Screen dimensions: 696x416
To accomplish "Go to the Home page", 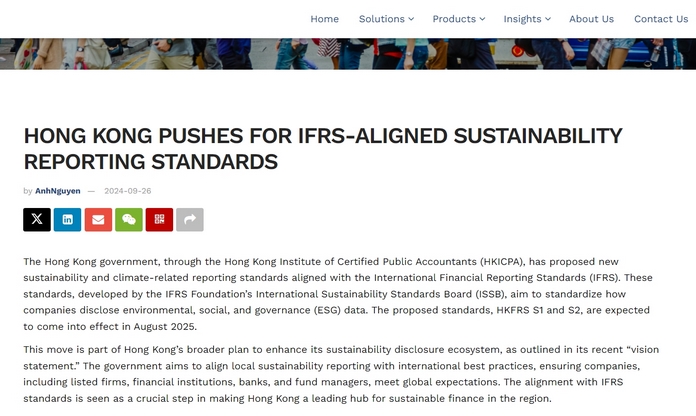I will point(324,19).
